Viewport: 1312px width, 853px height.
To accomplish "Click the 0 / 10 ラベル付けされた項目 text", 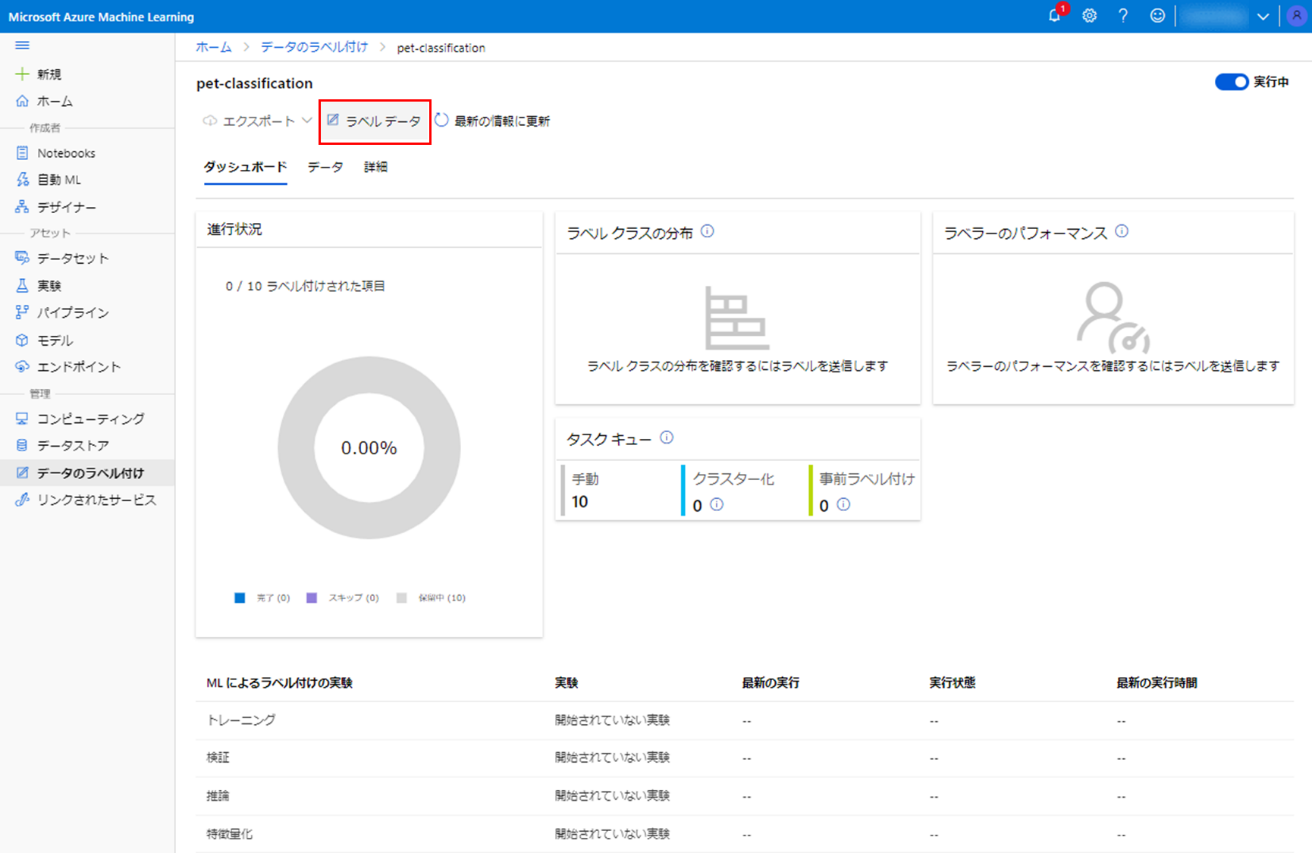I will point(305,286).
